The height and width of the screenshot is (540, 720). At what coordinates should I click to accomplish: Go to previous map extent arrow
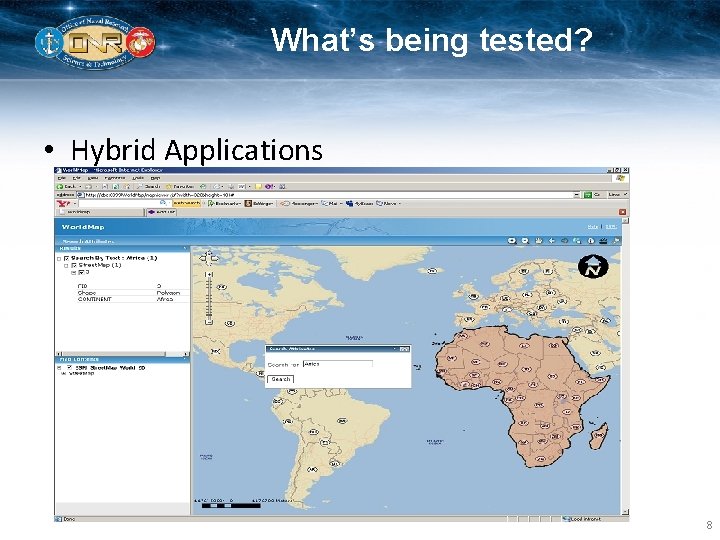click(551, 241)
